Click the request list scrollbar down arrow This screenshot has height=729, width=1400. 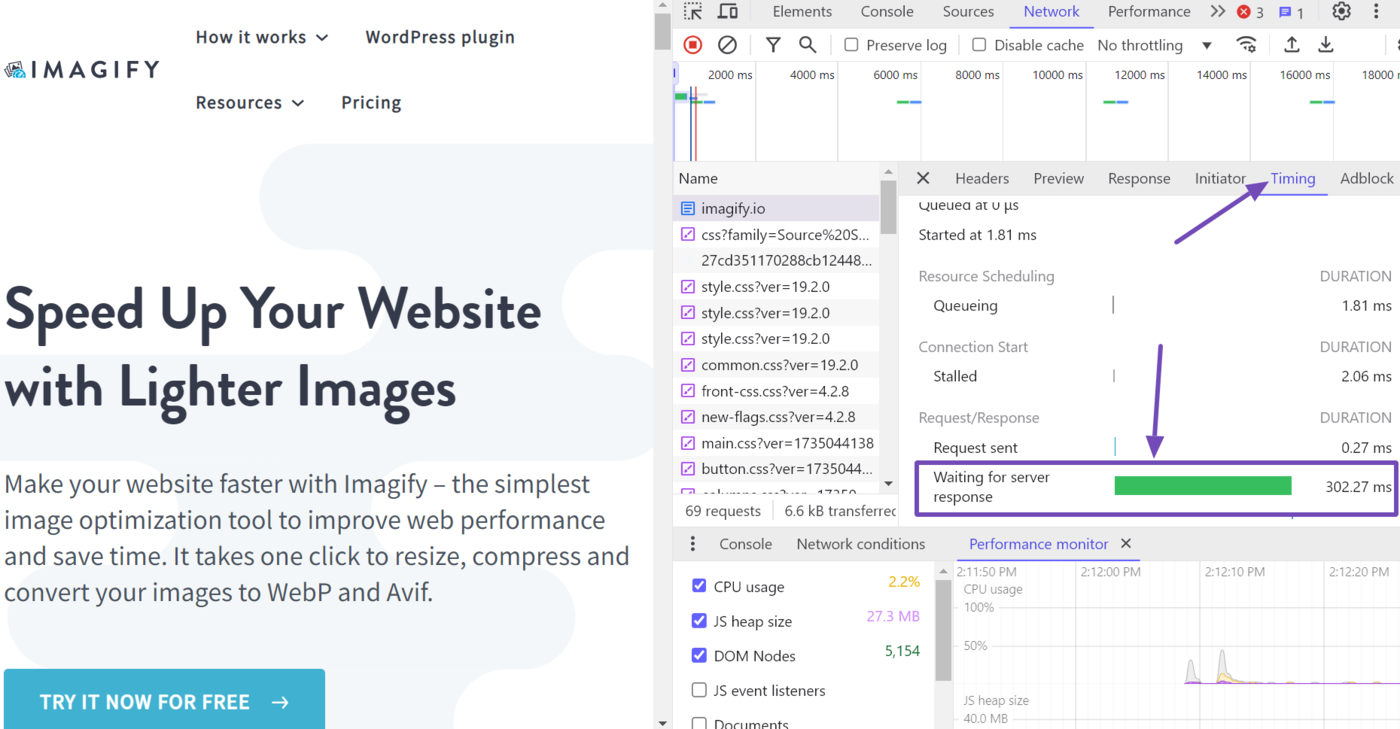coord(888,483)
